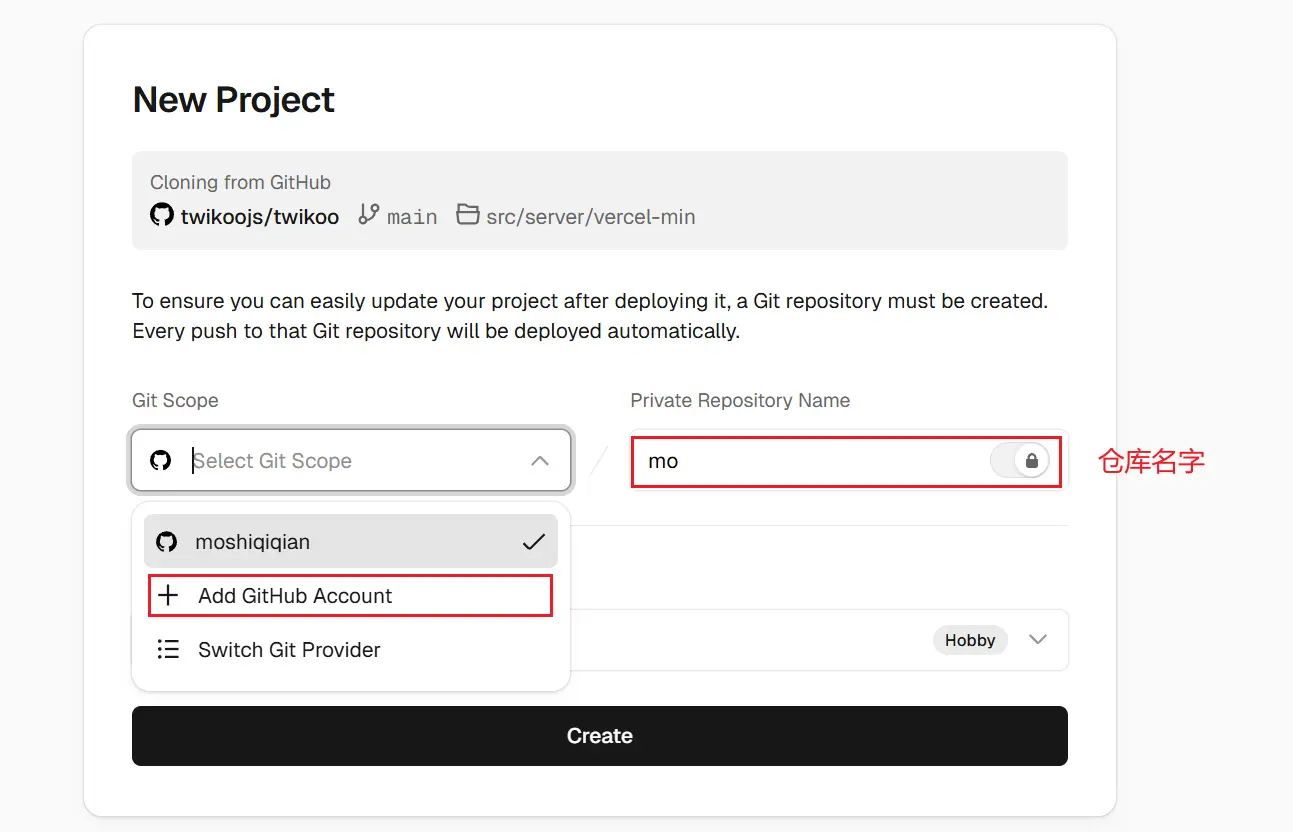Click the Hobby plan badge
Screen dimensions: 1293x832
[x=970, y=640]
